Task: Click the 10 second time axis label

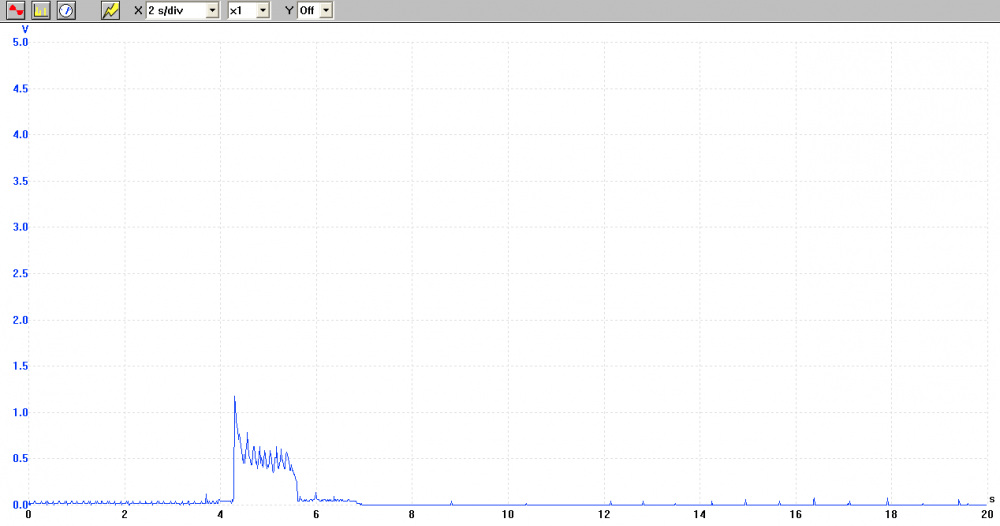Action: click(x=508, y=515)
